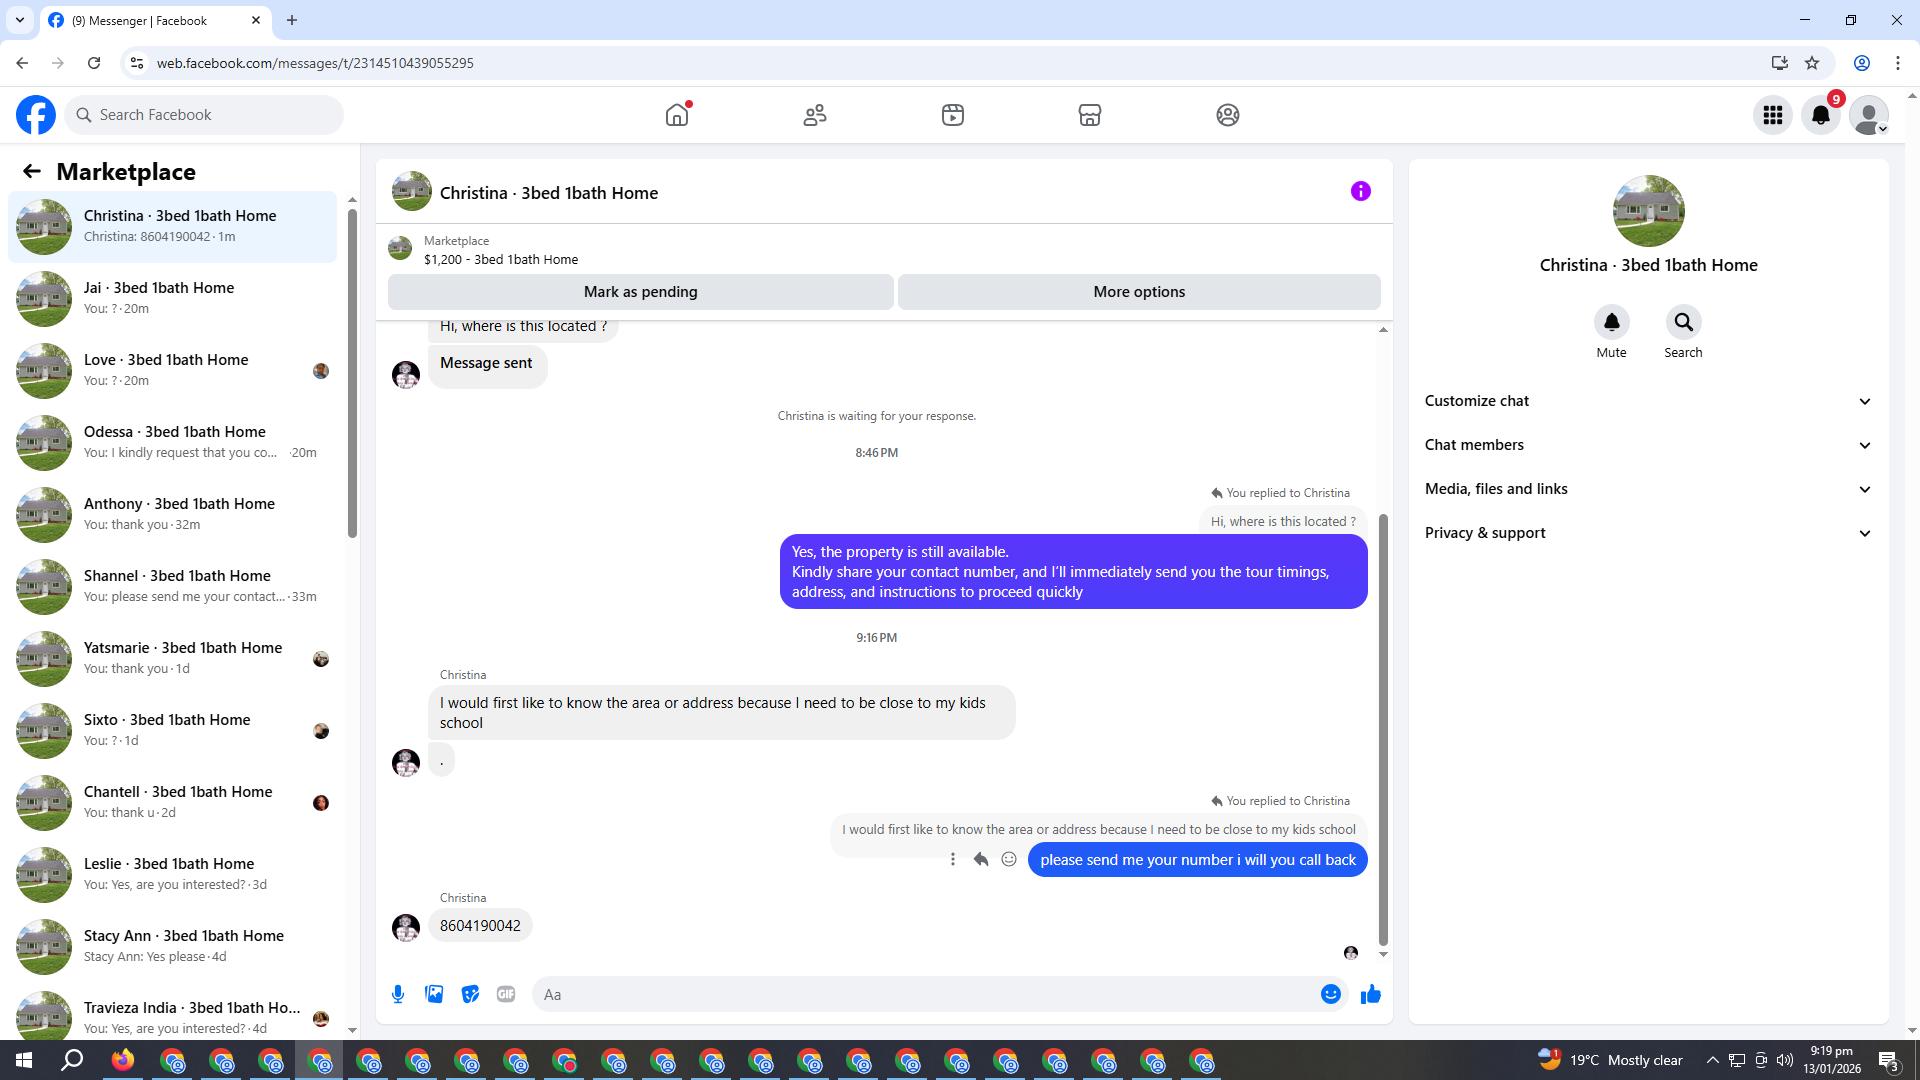Attach a photo using the image icon
Image resolution: width=1920 pixels, height=1080 pixels.
point(434,994)
